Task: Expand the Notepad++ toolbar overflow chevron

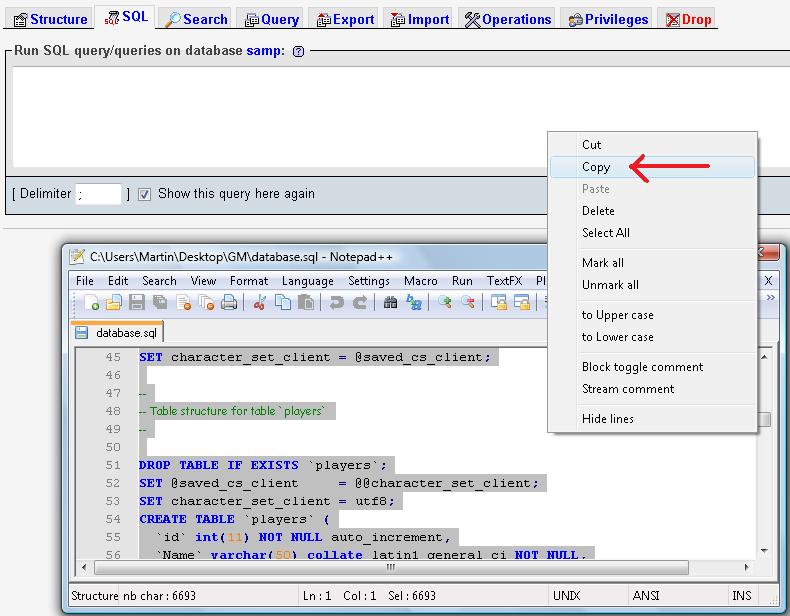Action: point(770,298)
